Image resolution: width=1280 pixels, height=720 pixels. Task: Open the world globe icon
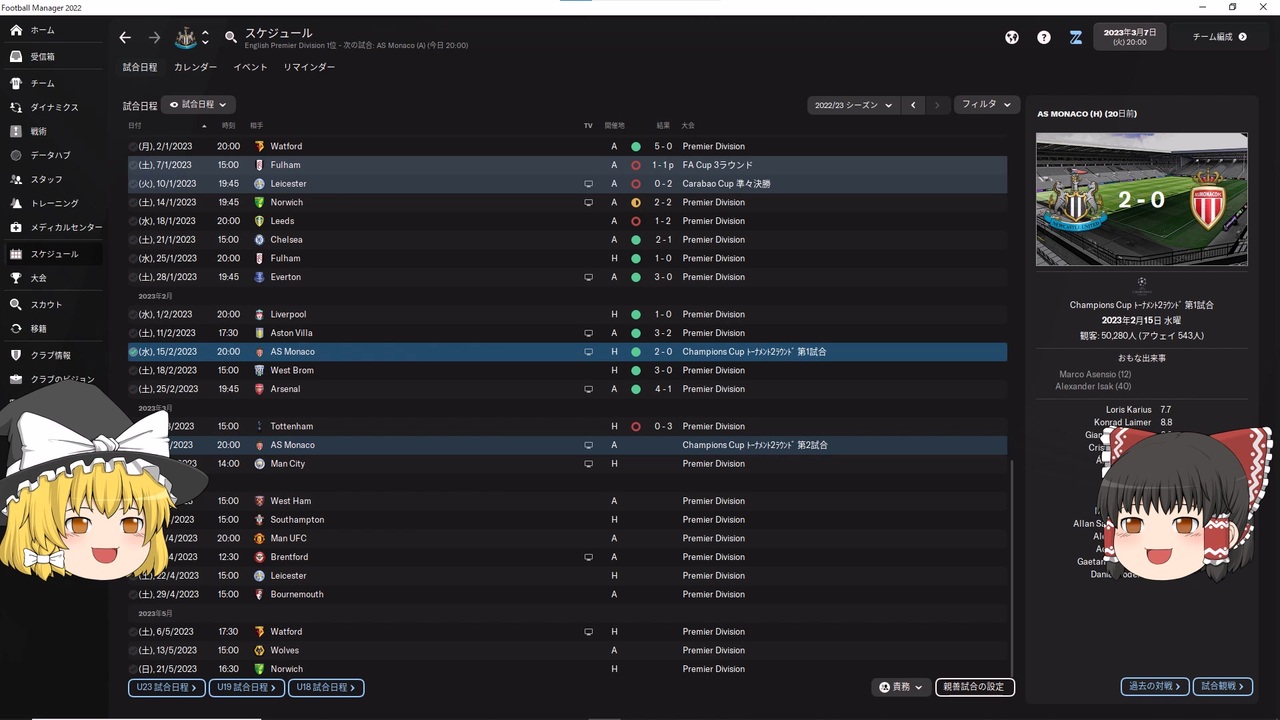(1012, 37)
